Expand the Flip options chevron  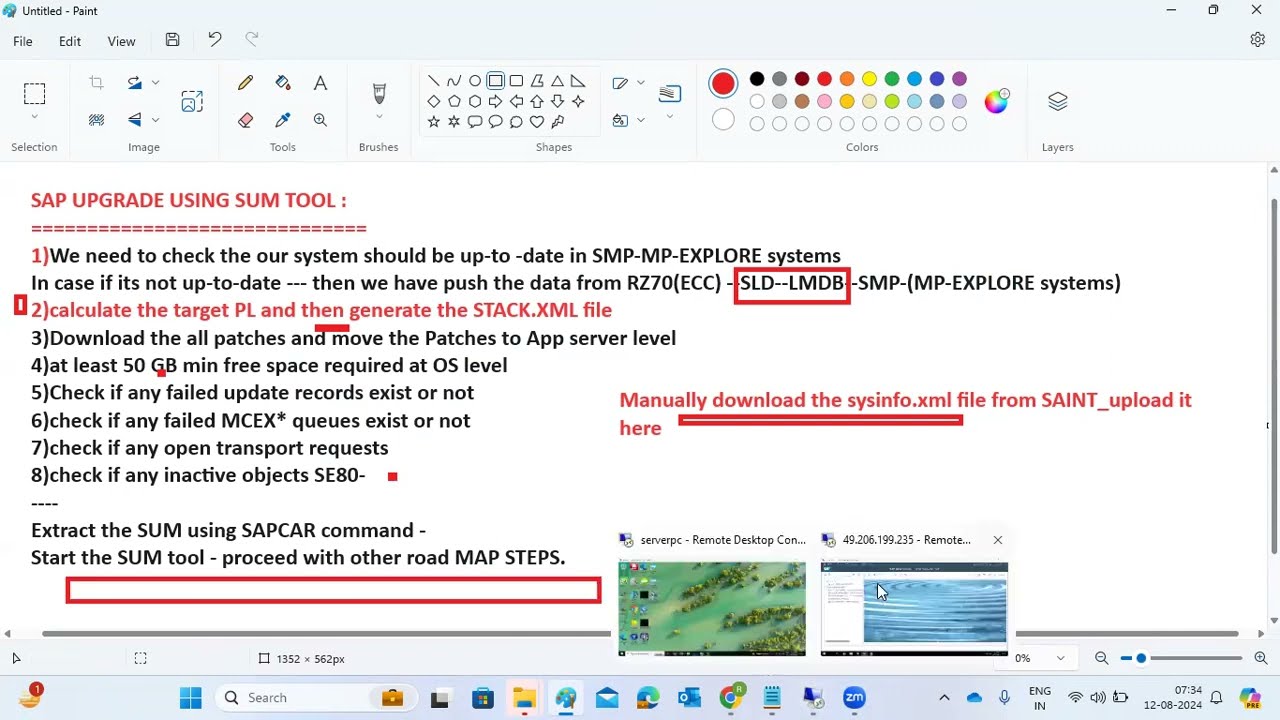click(155, 120)
